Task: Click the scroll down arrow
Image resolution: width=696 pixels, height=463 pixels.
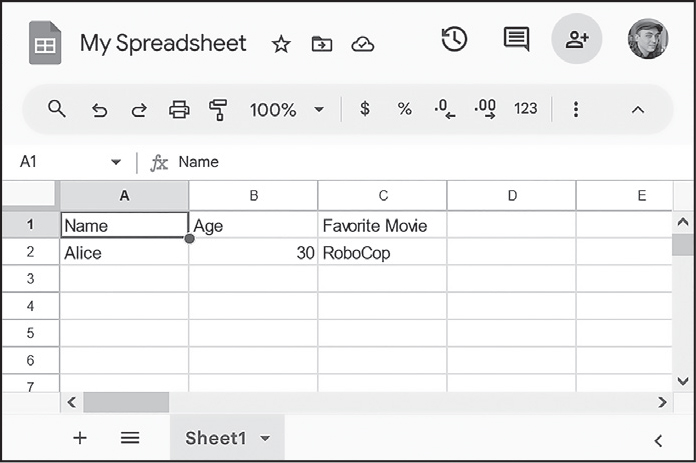Action: pos(683,381)
